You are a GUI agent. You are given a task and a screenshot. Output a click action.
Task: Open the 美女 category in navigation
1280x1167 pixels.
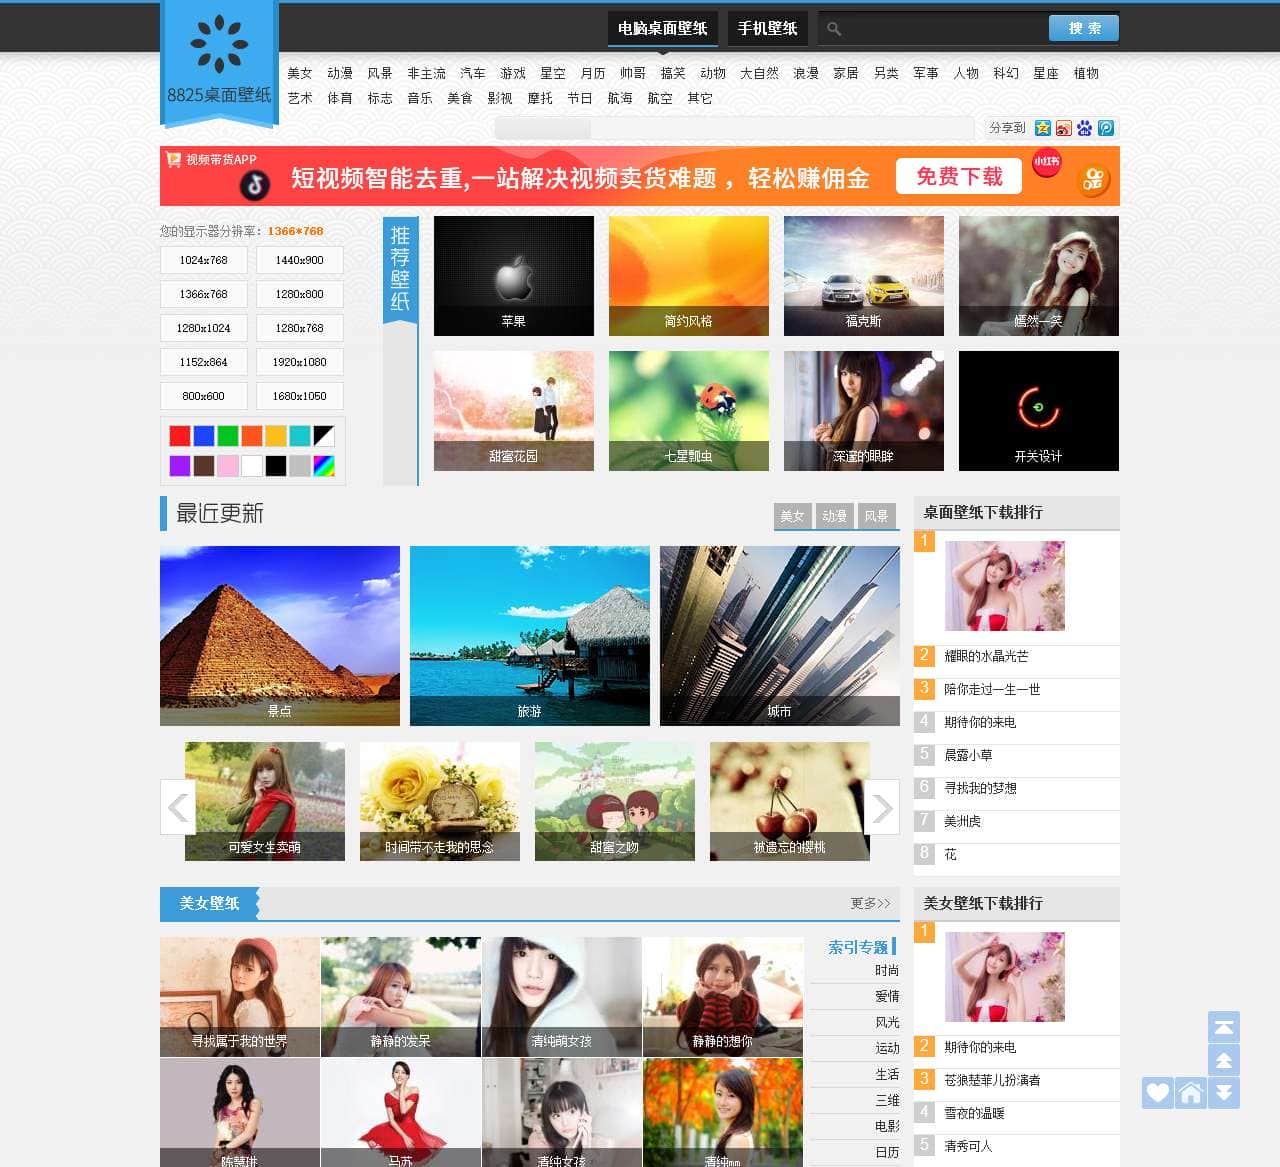[300, 73]
